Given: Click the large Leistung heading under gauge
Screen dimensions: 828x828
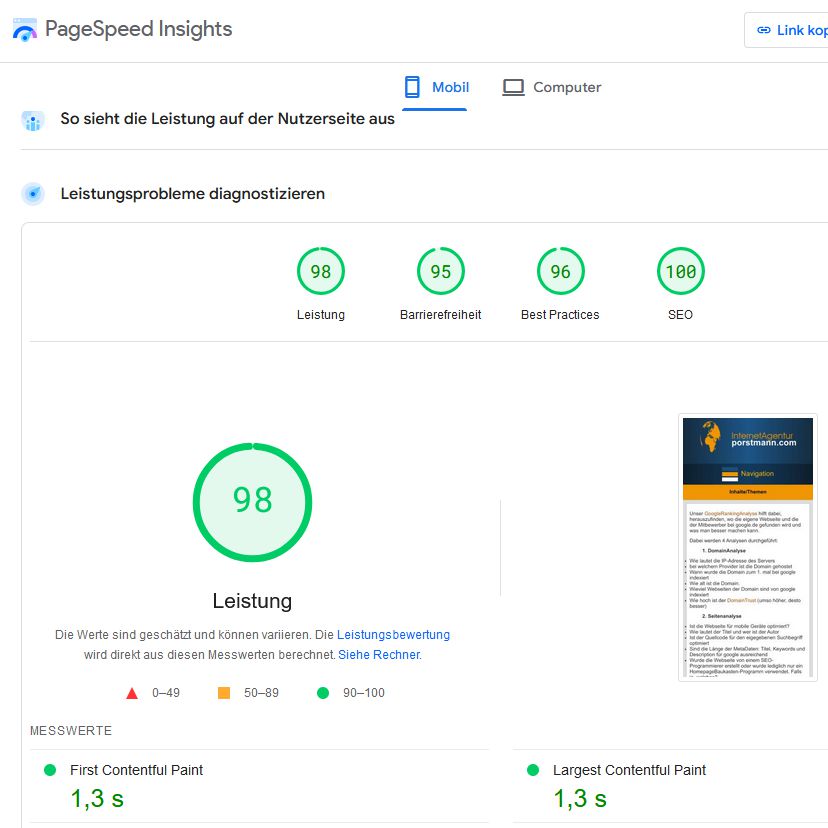Looking at the screenshot, I should click(252, 601).
